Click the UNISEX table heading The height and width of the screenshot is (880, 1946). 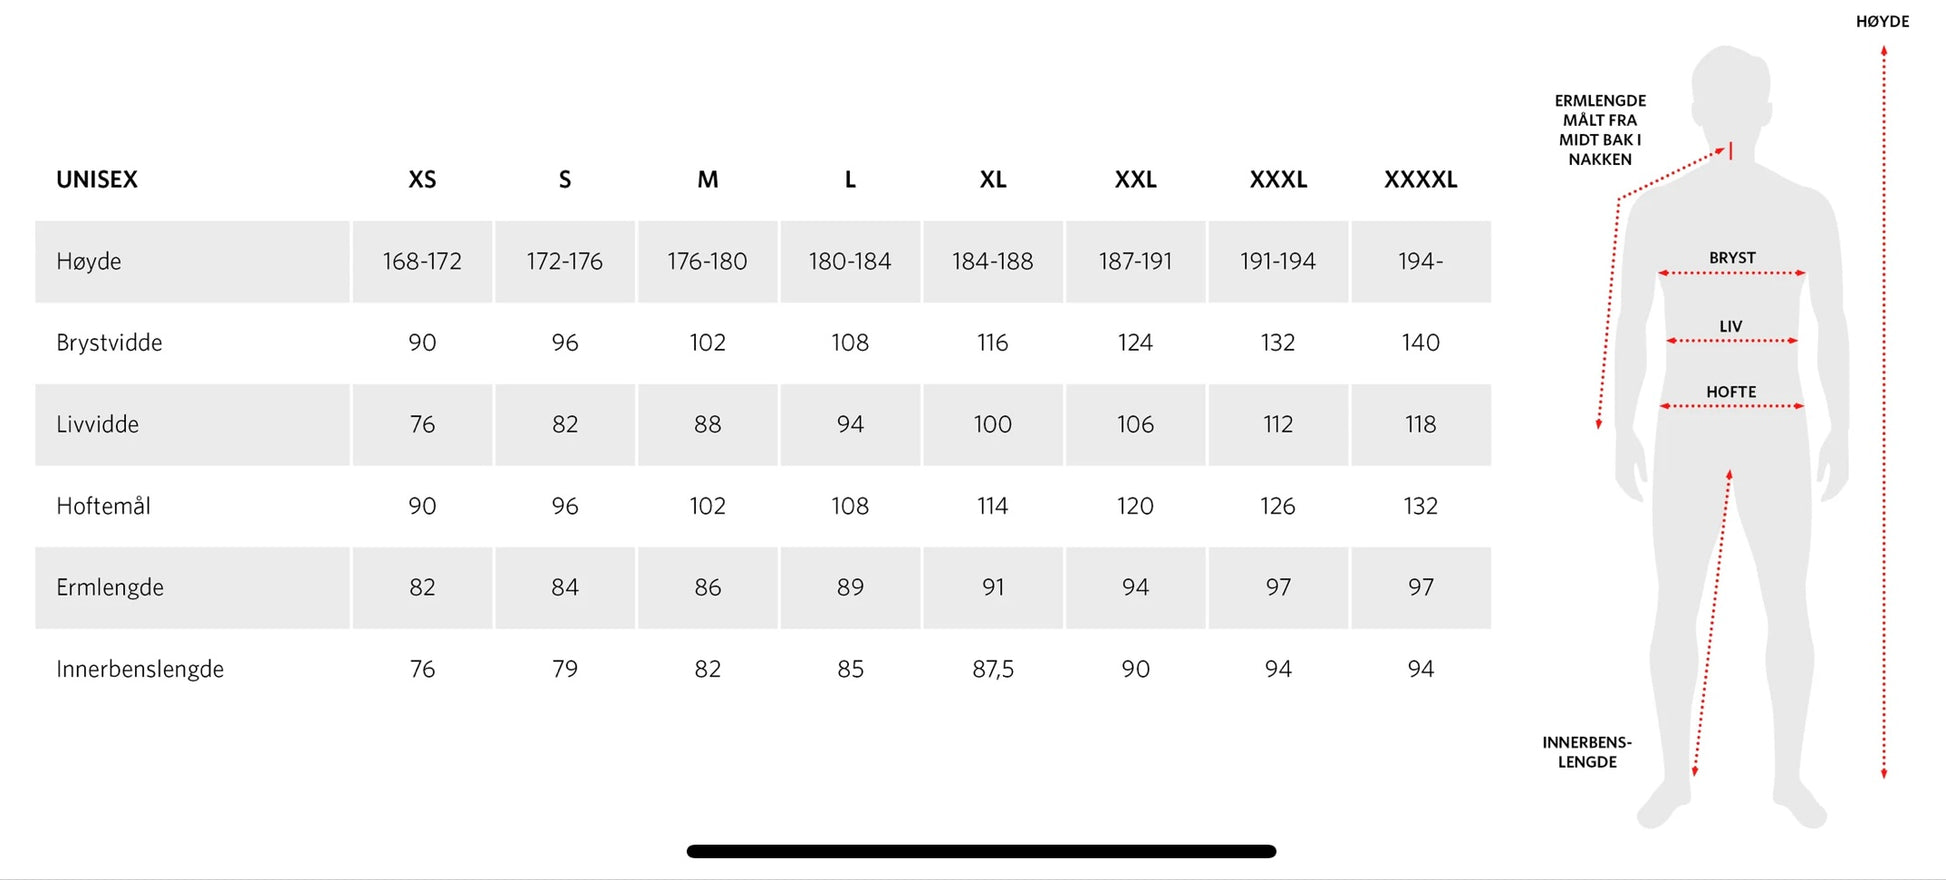tap(97, 180)
